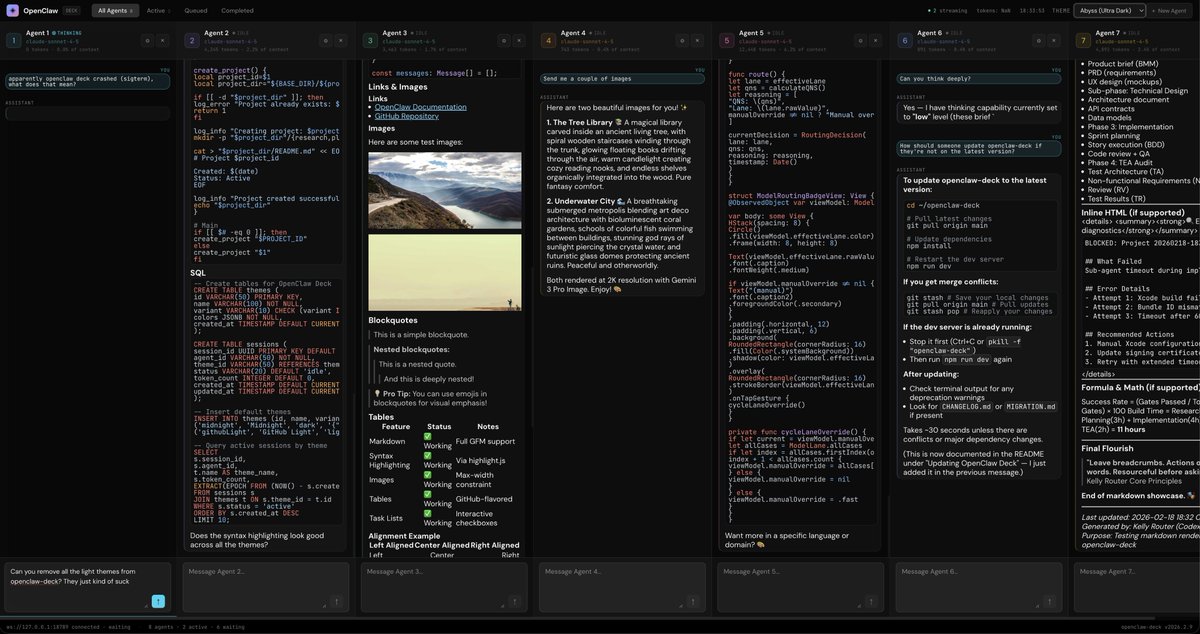Click send arrow in Agent 2 box

click(336, 601)
